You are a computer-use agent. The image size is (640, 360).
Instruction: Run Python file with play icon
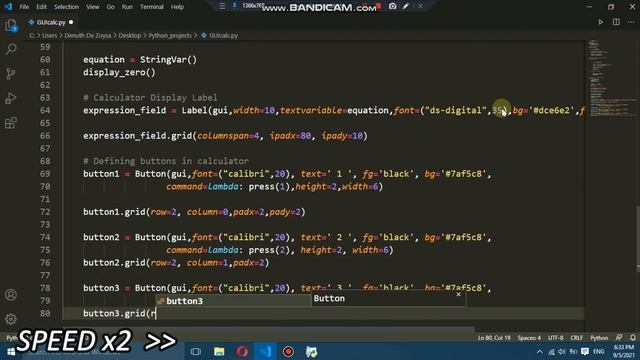pos(600,22)
